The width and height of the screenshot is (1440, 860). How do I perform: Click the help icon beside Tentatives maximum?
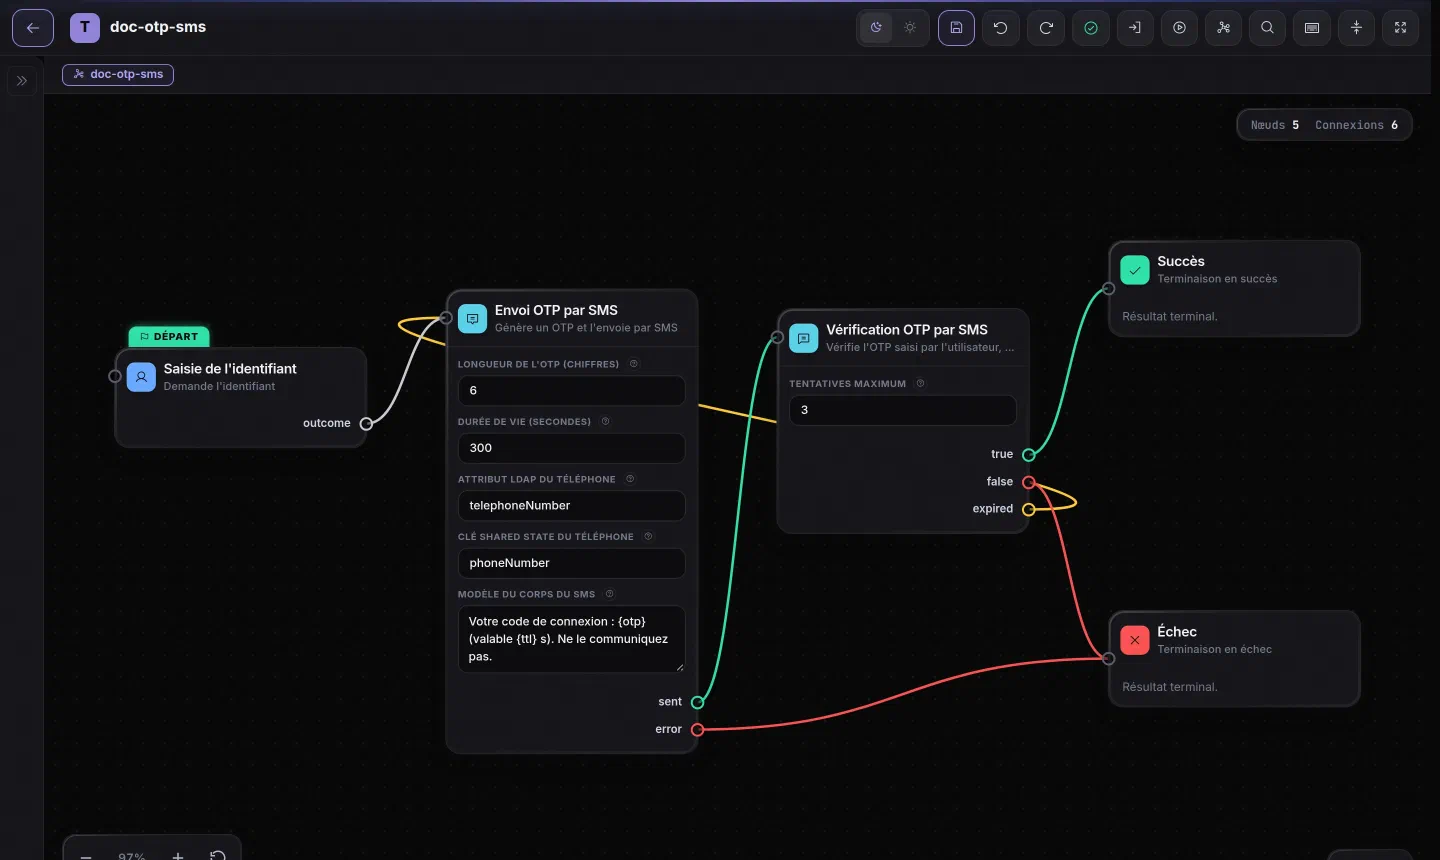tap(920, 384)
